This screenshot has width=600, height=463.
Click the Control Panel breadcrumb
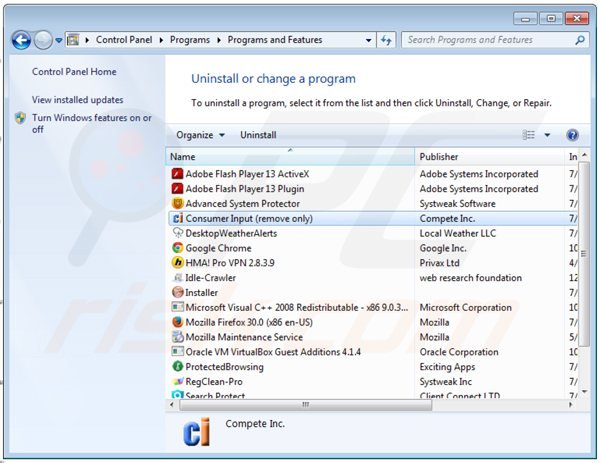(x=124, y=40)
